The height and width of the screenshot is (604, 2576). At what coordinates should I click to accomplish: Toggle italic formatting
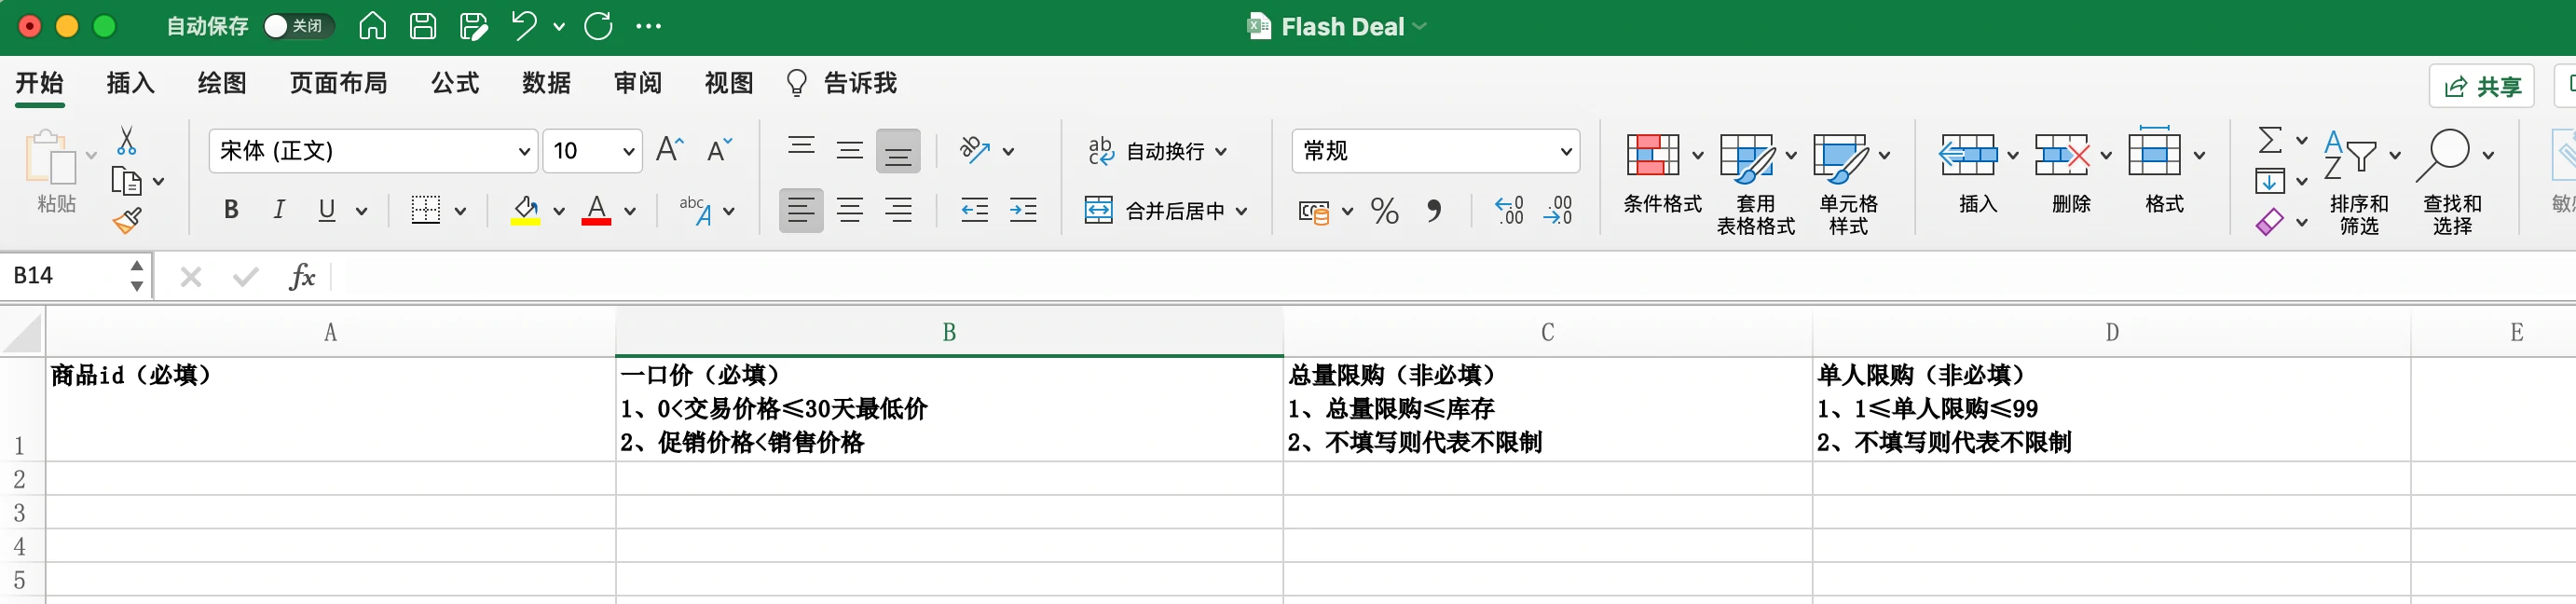(x=279, y=210)
